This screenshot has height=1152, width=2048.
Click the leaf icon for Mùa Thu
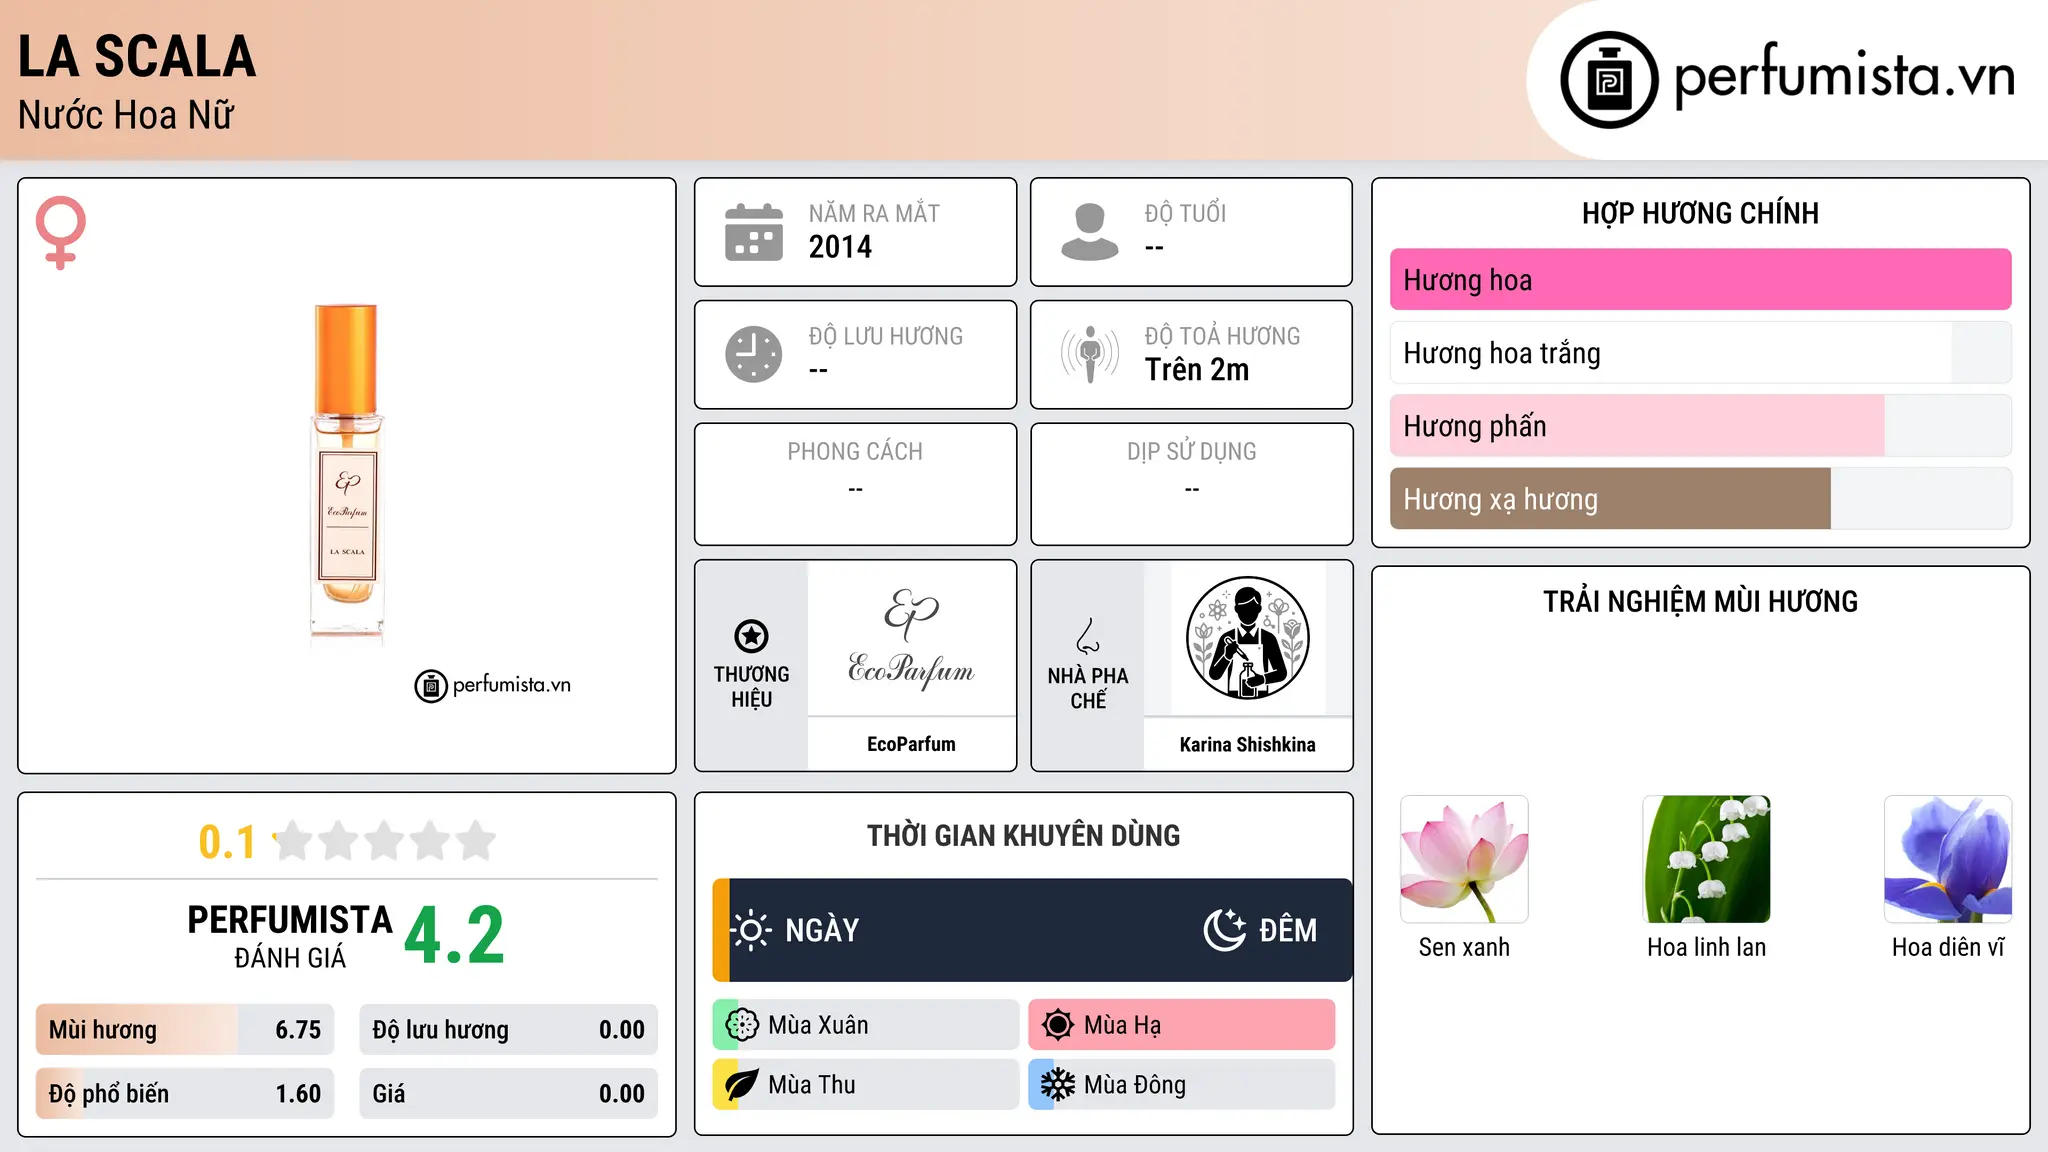pos(742,1085)
